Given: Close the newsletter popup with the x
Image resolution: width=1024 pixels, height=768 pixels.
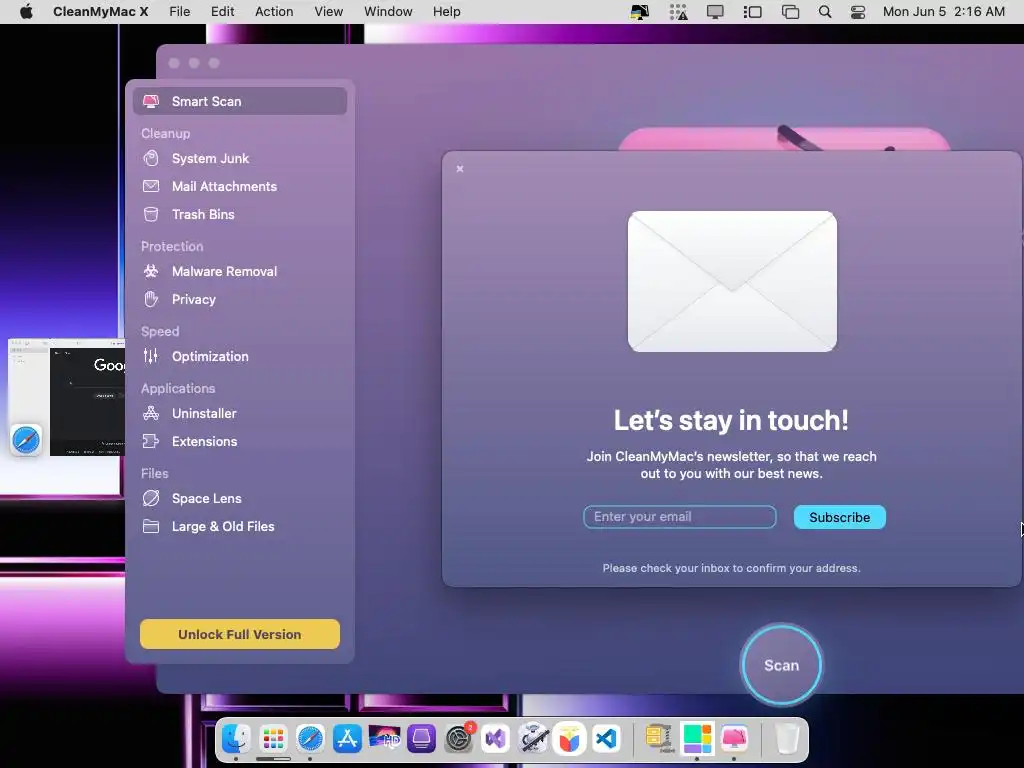Looking at the screenshot, I should [x=460, y=168].
